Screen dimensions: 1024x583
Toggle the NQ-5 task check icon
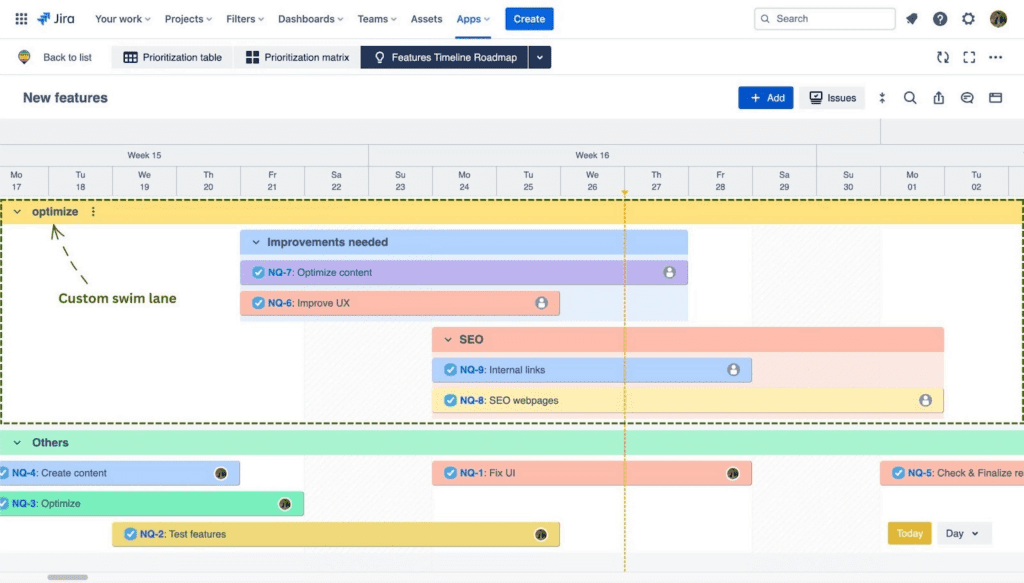point(898,473)
